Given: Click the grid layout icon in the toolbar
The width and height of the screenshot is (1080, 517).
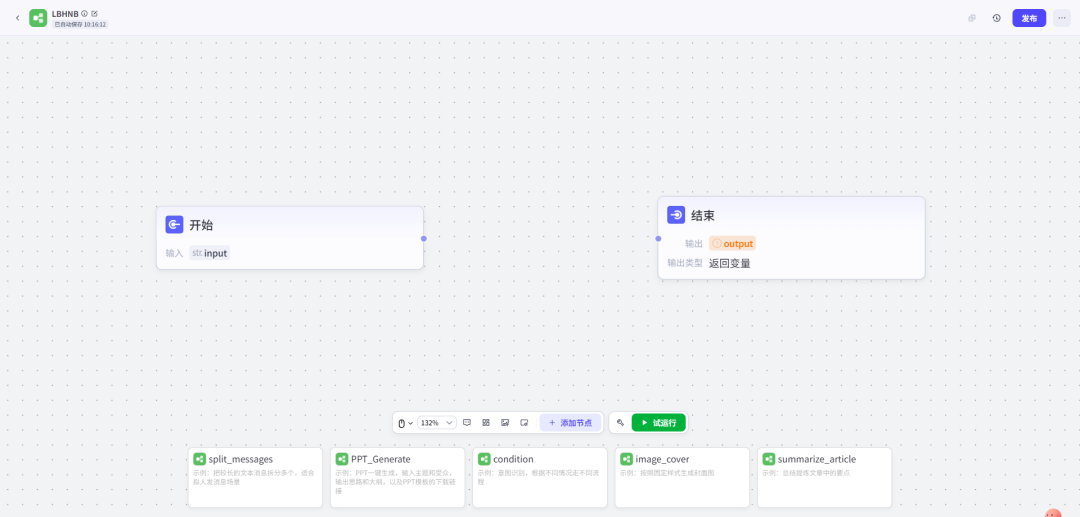Looking at the screenshot, I should tap(486, 423).
